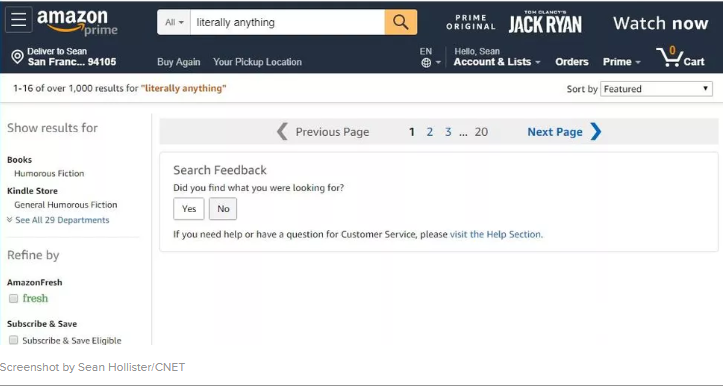726x387 pixels.
Task: Expand the Prime menu
Action: (x=621, y=62)
